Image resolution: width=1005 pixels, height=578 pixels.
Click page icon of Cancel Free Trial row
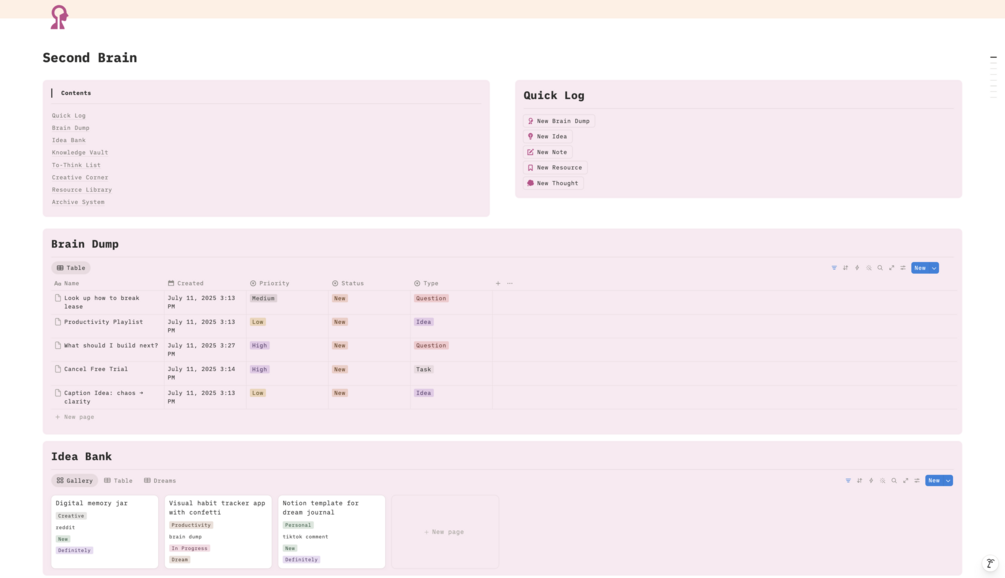point(58,369)
